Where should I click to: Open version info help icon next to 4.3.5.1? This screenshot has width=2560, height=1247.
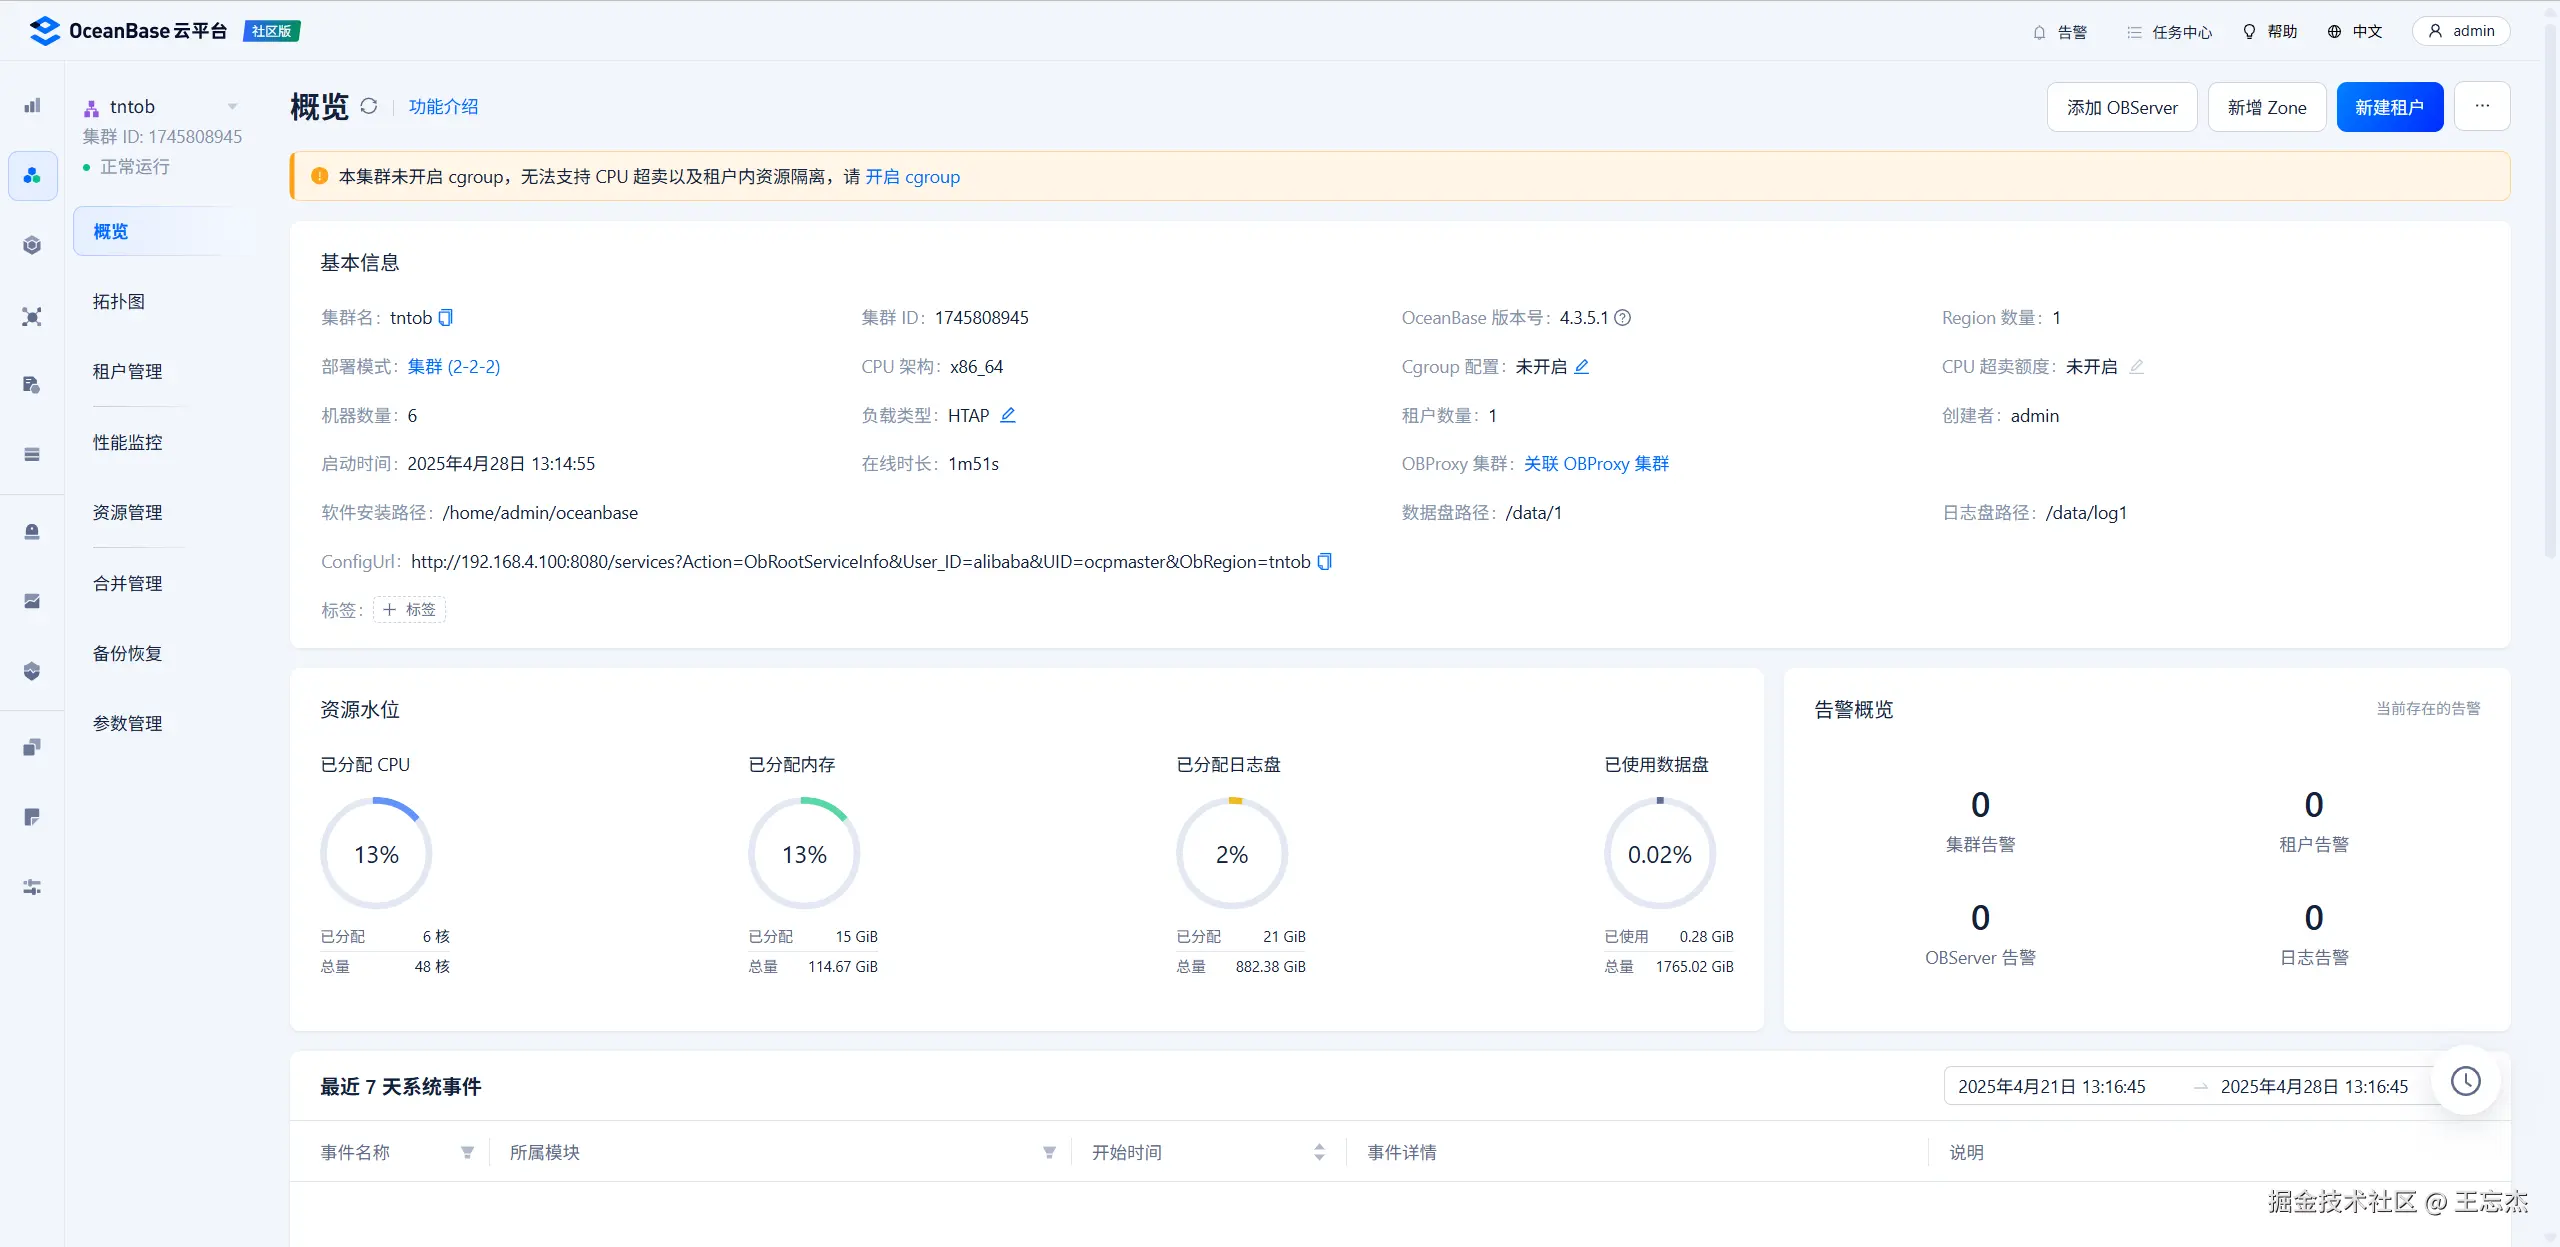click(1623, 318)
